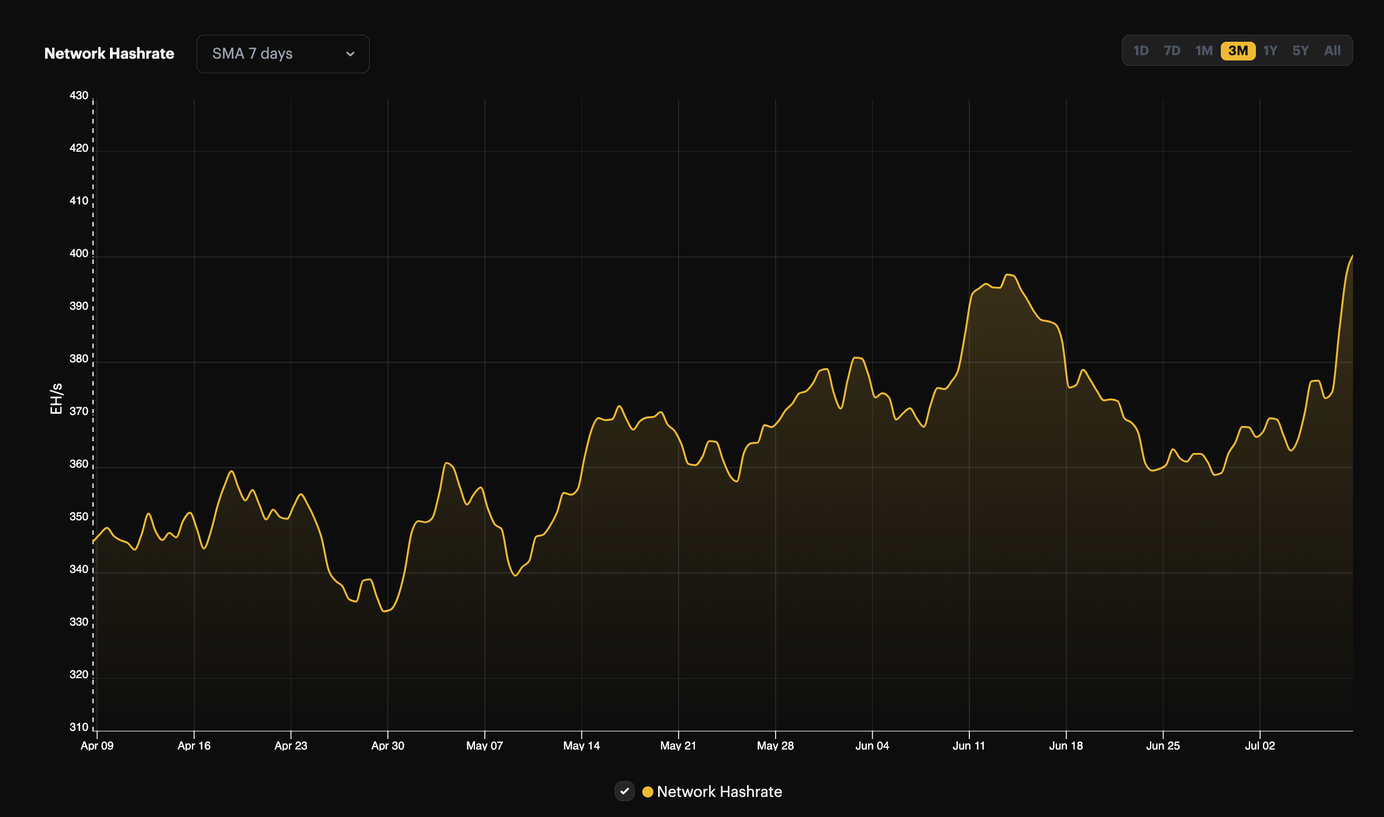Click the May 14 x-axis label
1384x817 pixels.
click(581, 746)
